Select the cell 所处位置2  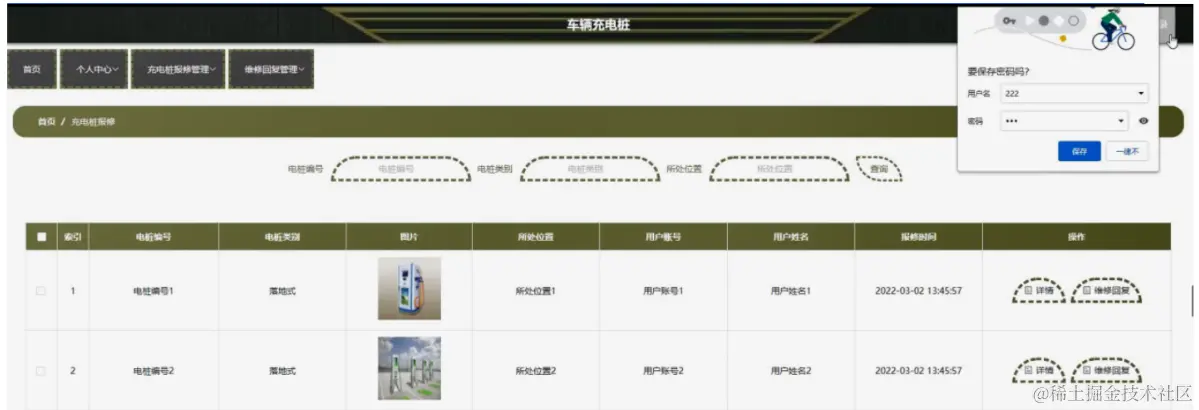pos(535,370)
